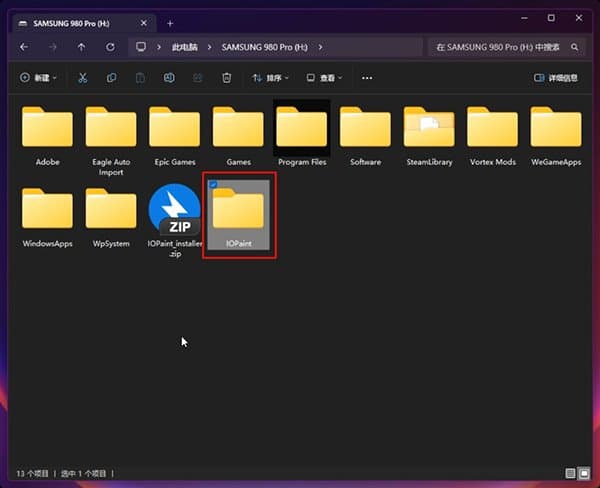Click the 13 个项目 status text
The image size is (600, 488).
32,474
